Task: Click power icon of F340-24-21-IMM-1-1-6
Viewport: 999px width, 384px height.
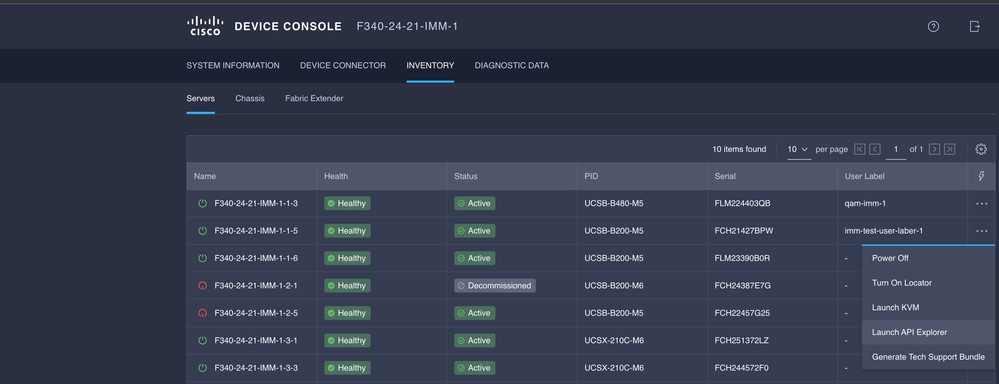Action: [203, 259]
